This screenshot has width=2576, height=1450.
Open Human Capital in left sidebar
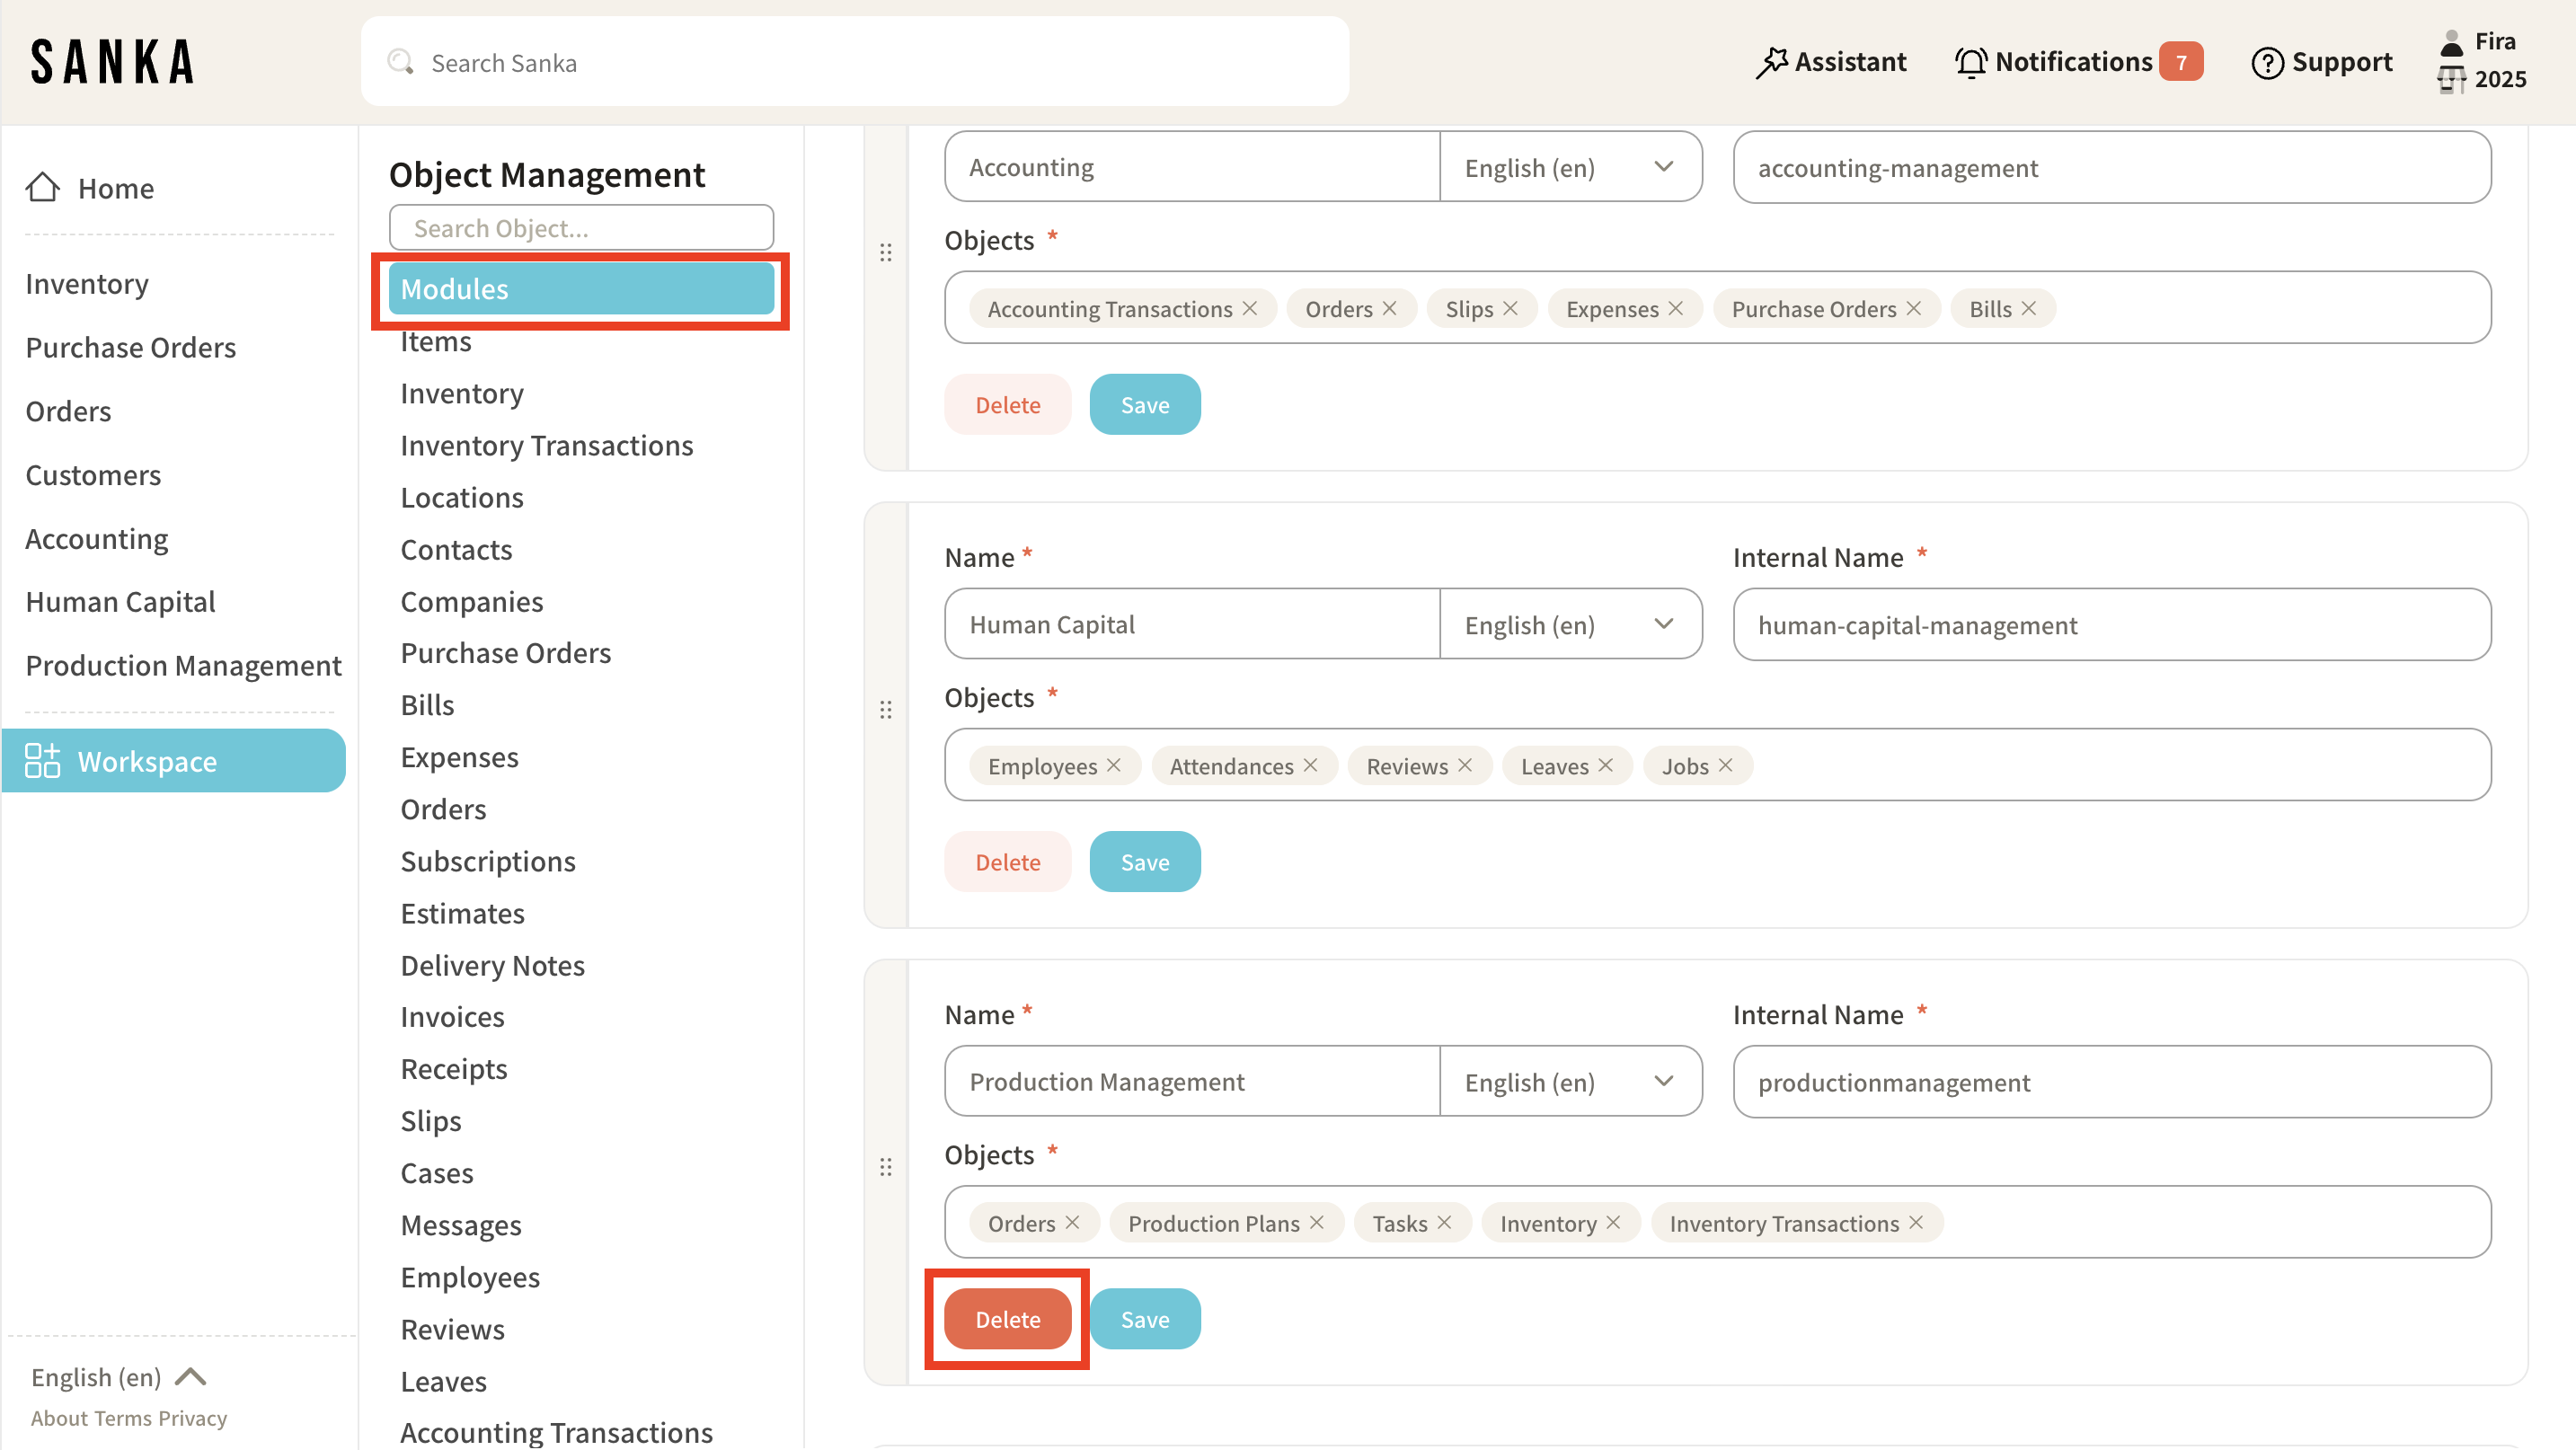tap(120, 602)
